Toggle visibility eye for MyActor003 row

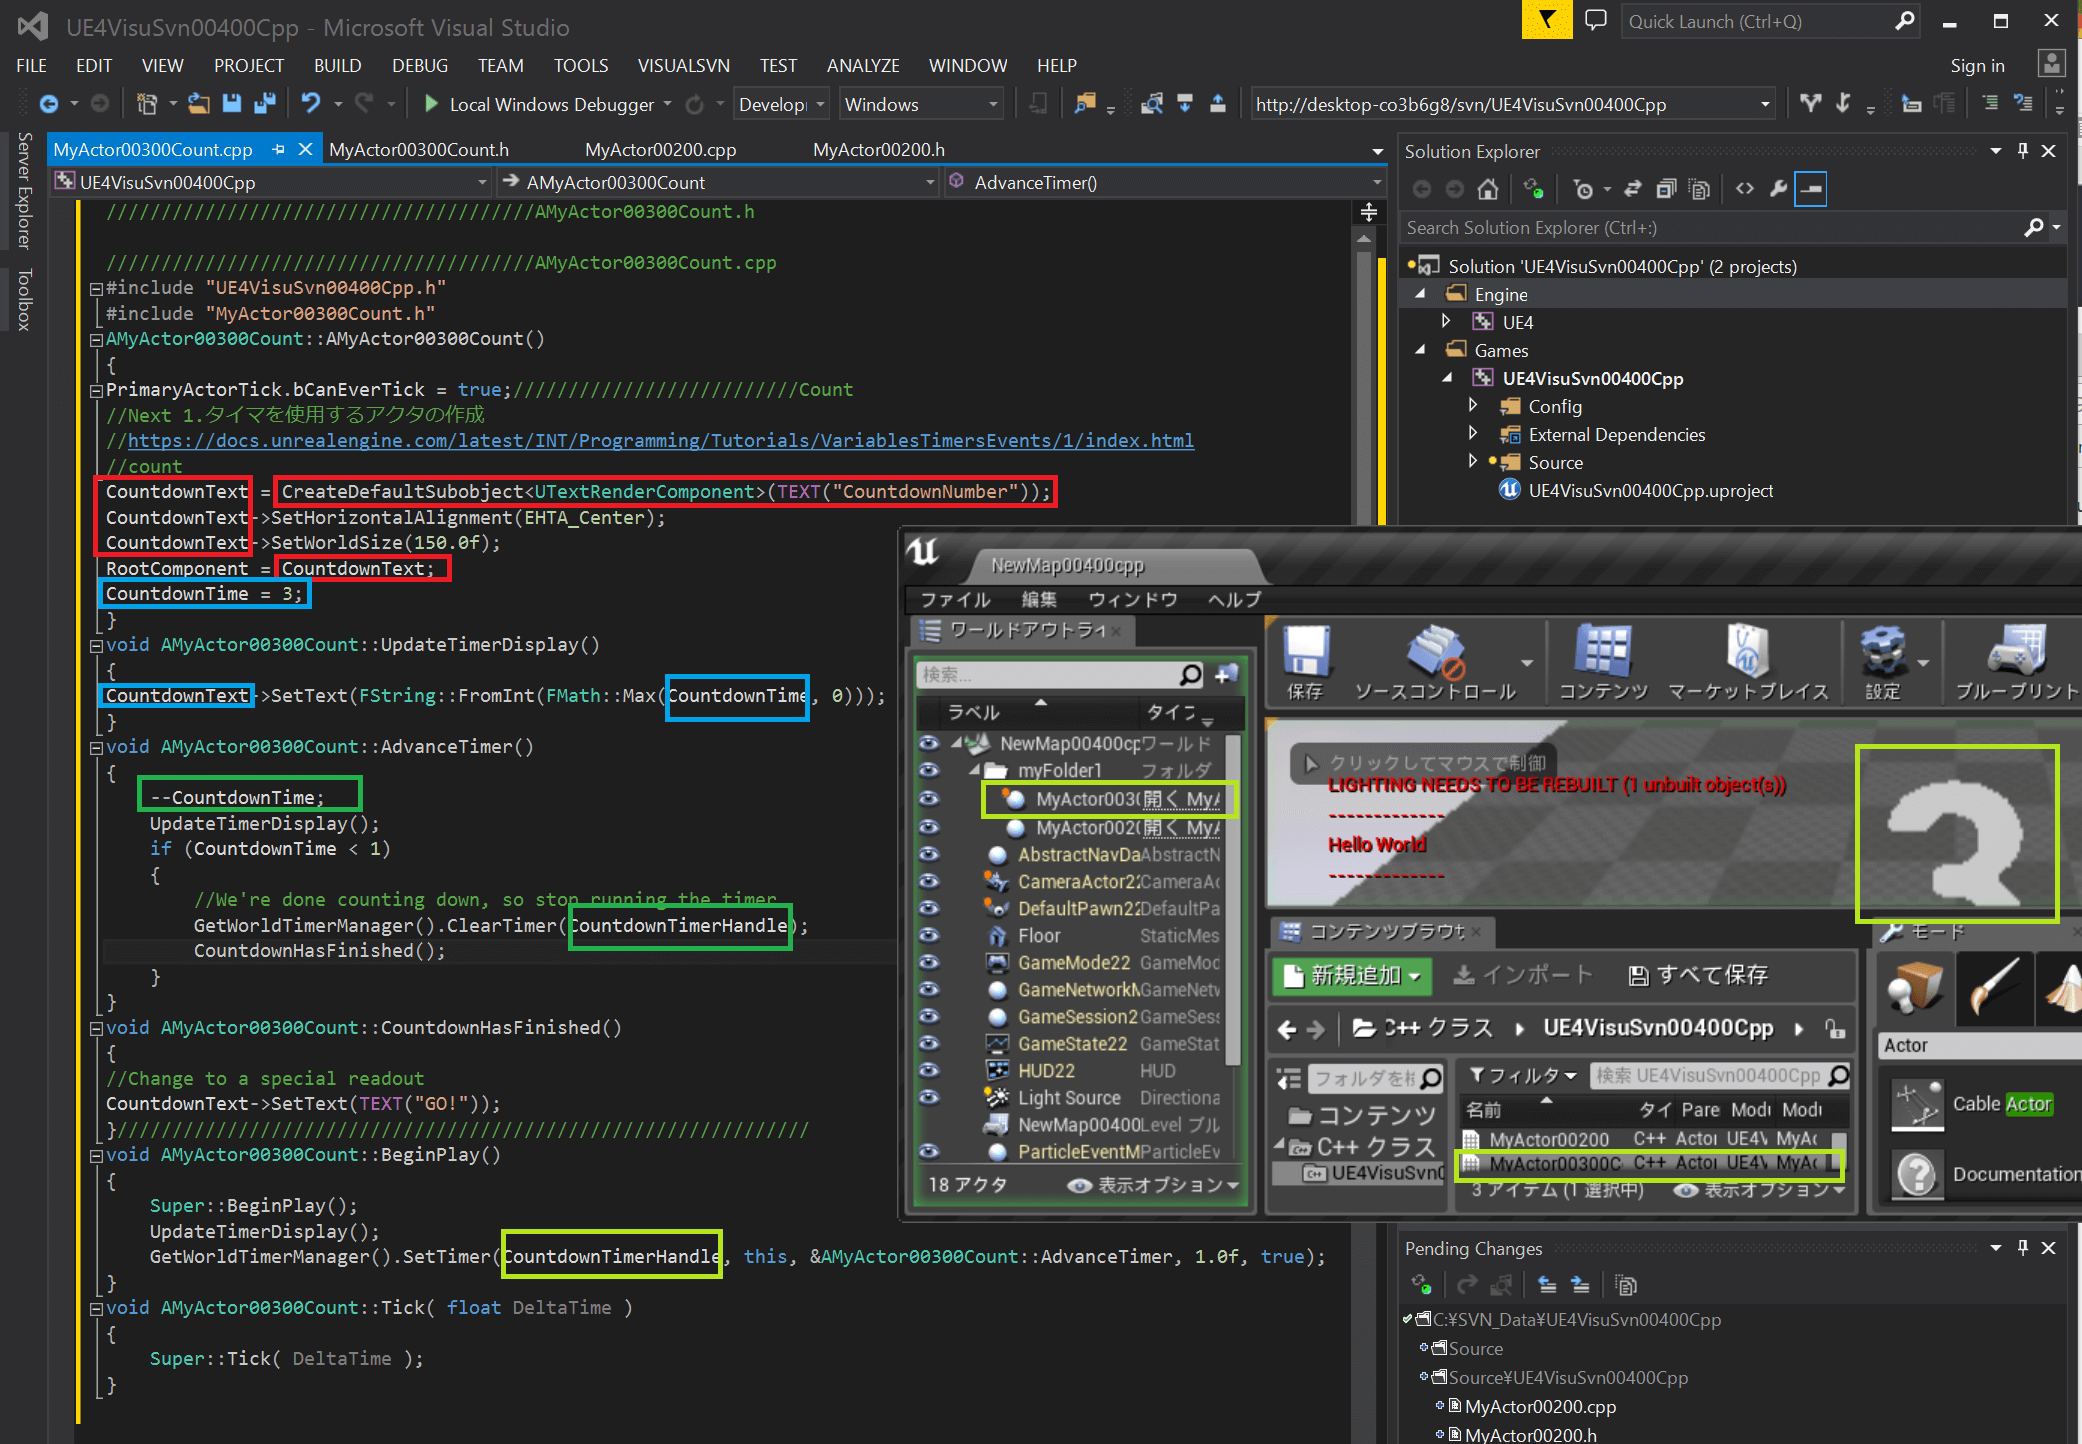(929, 799)
